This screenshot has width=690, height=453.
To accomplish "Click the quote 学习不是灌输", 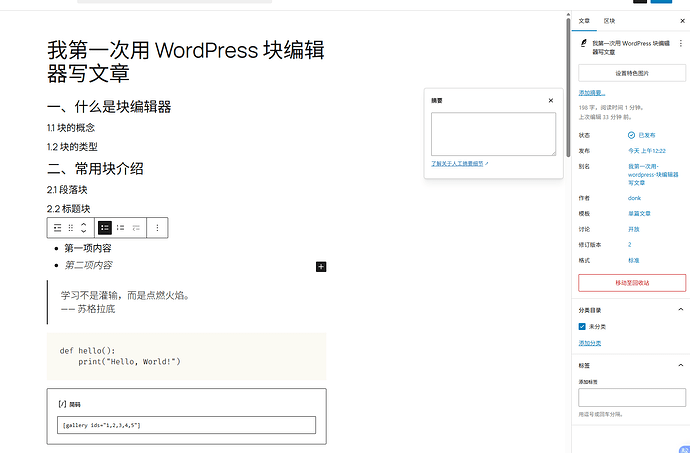I will click(x=127, y=295).
